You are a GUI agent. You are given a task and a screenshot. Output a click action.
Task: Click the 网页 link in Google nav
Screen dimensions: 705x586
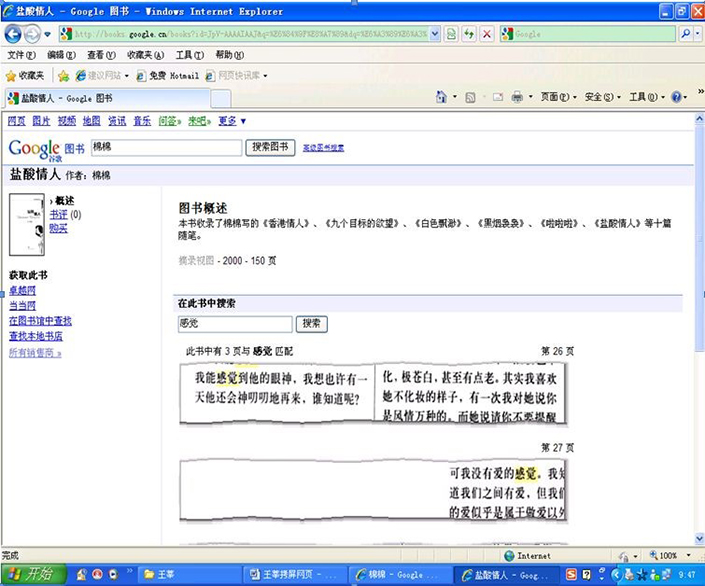17,121
